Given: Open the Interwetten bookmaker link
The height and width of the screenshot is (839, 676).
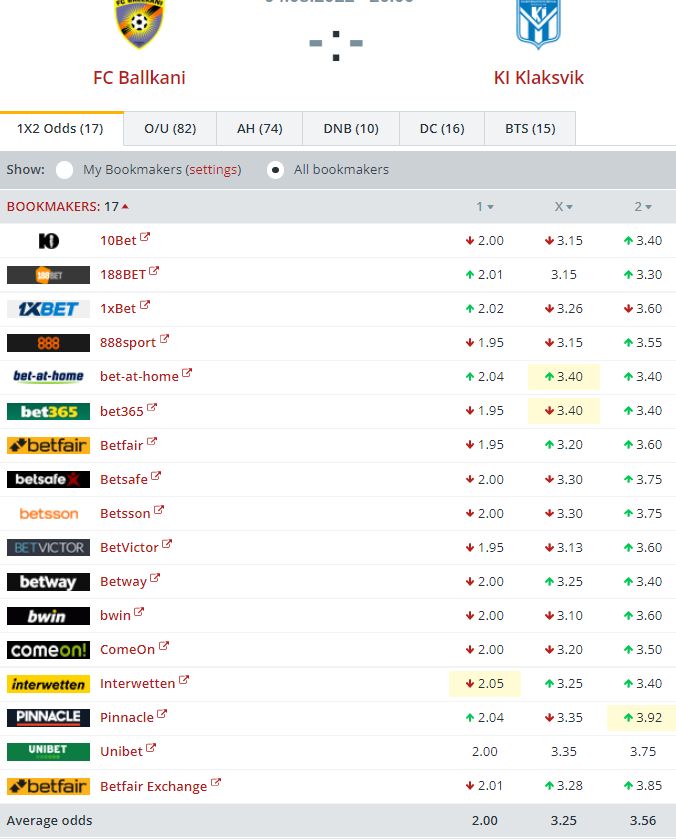Looking at the screenshot, I should tap(138, 684).
